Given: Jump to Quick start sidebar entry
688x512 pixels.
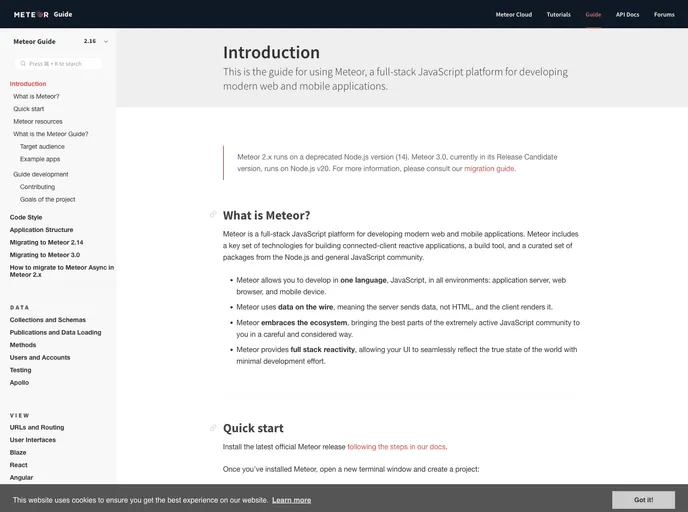Looking at the screenshot, I should 29,109.
